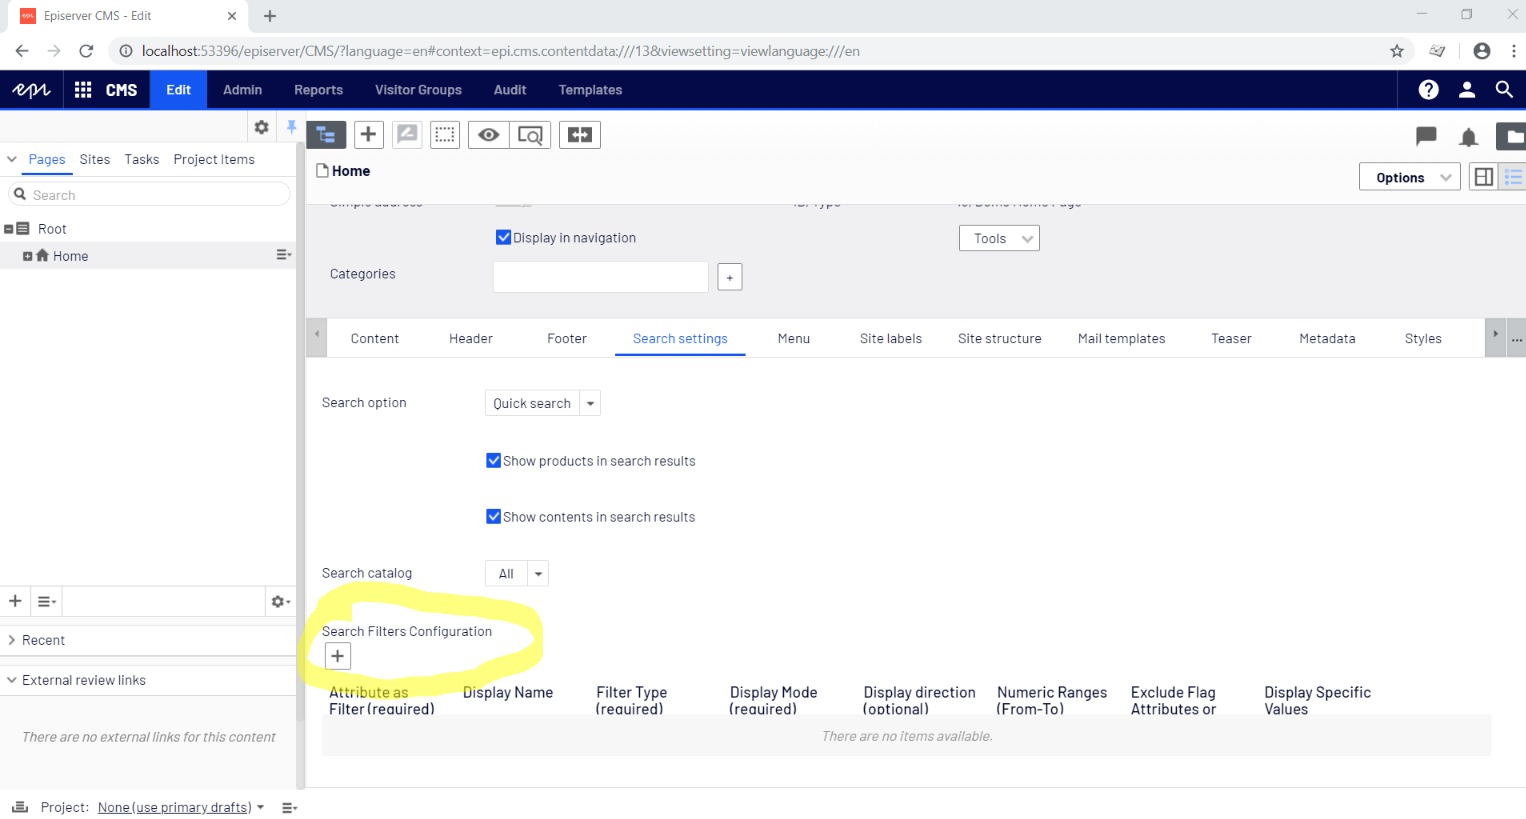The width and height of the screenshot is (1526, 819).
Task: Select the Home page tree item
Action: click(x=70, y=256)
